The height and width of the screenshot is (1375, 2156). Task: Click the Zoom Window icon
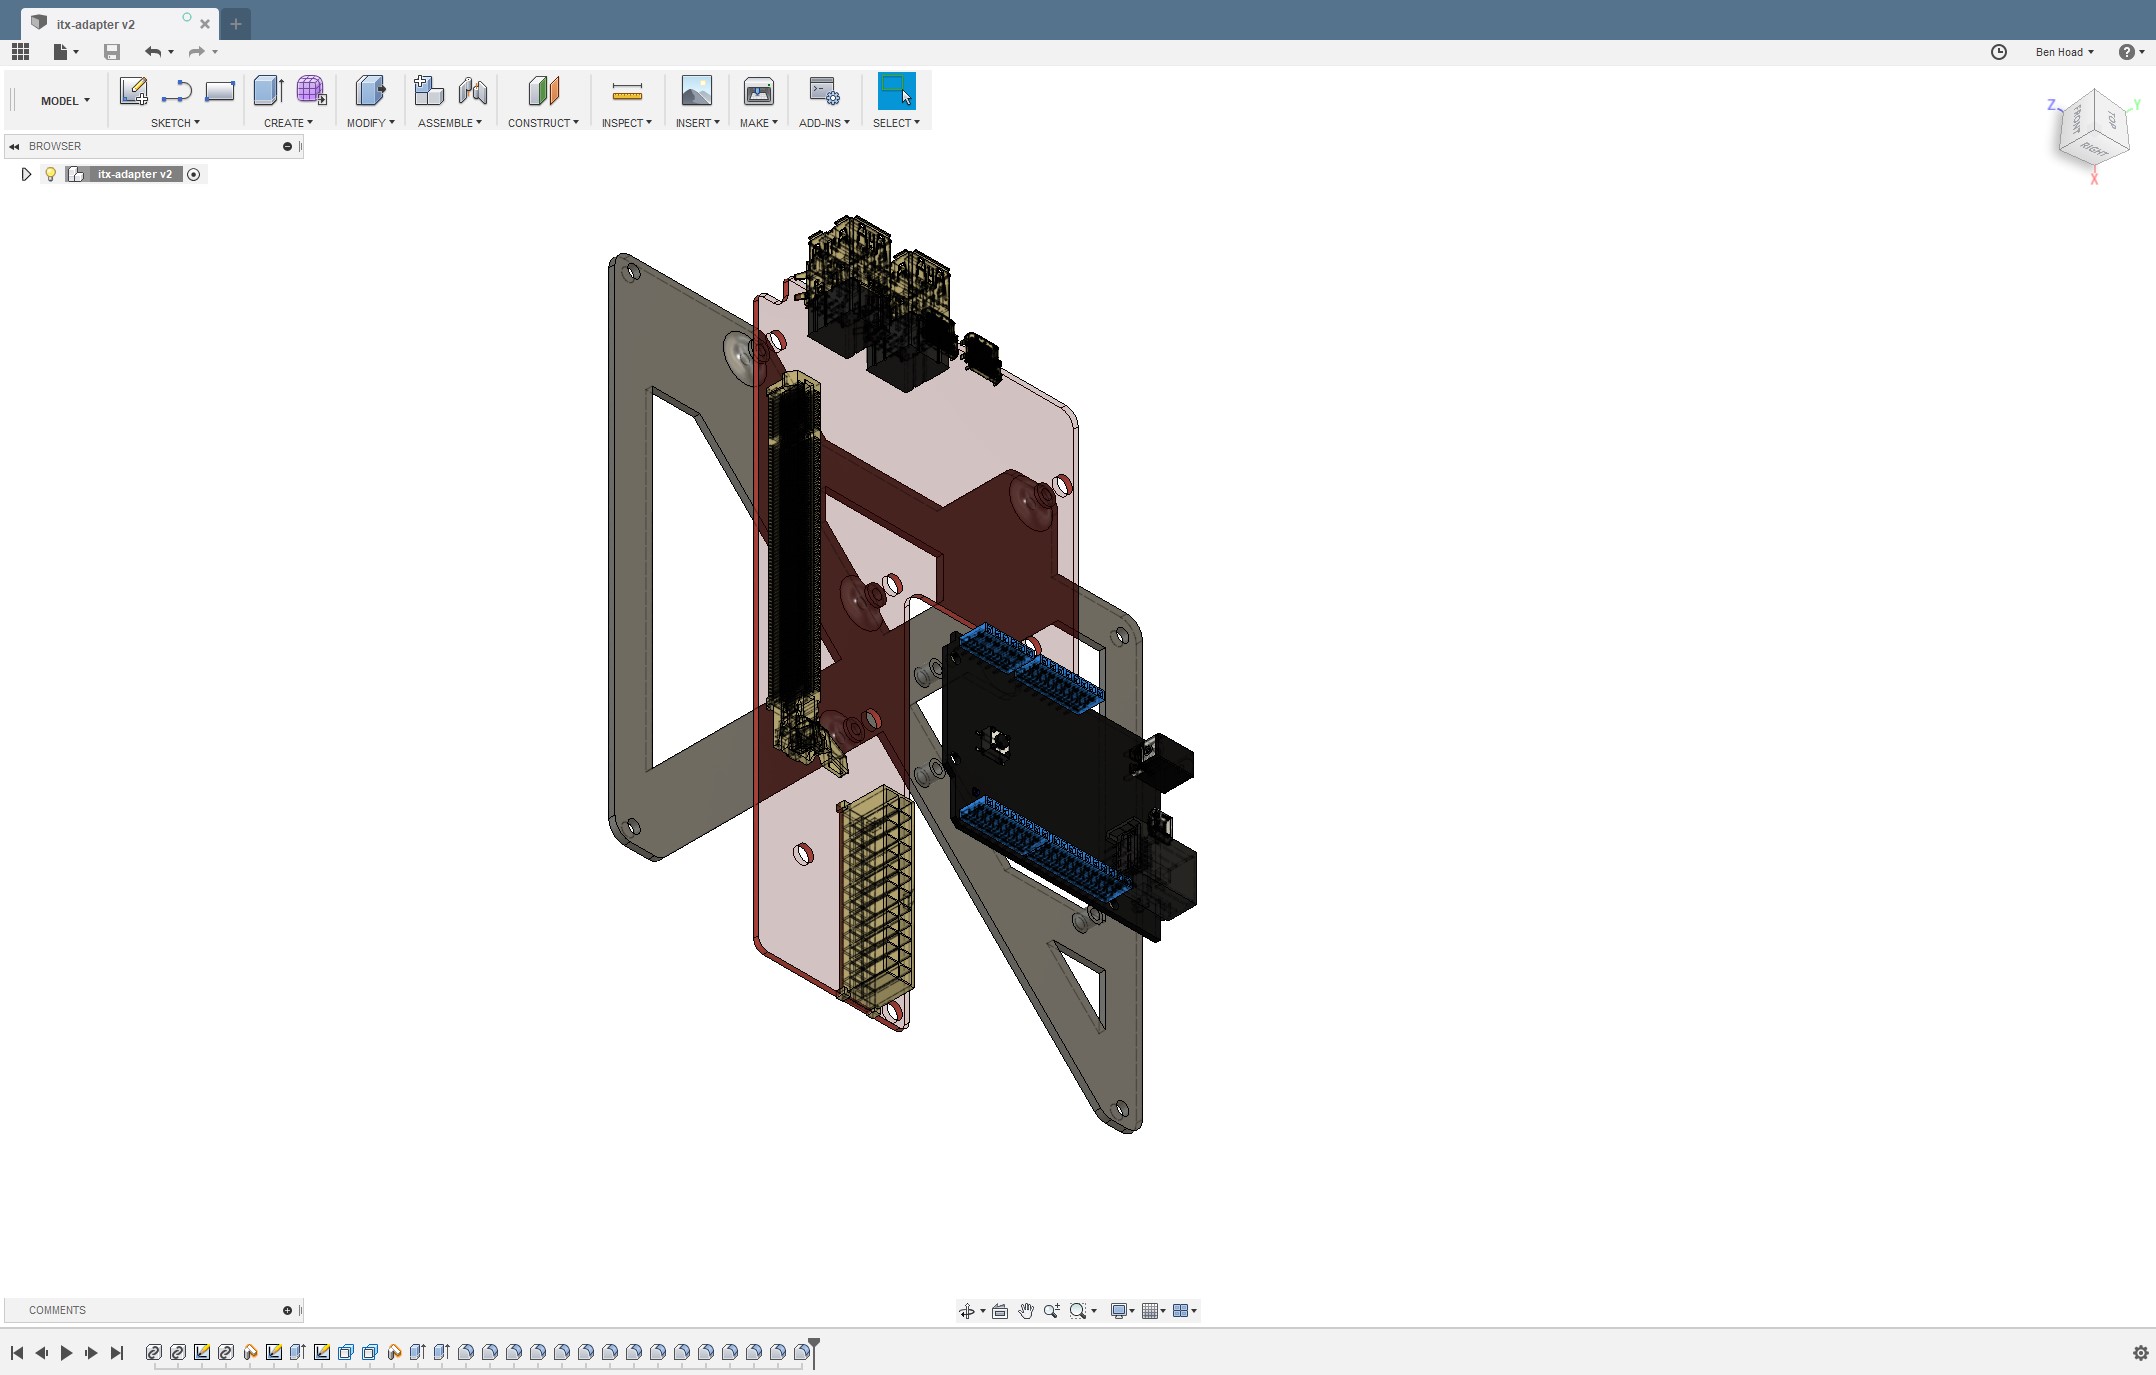1078,1311
